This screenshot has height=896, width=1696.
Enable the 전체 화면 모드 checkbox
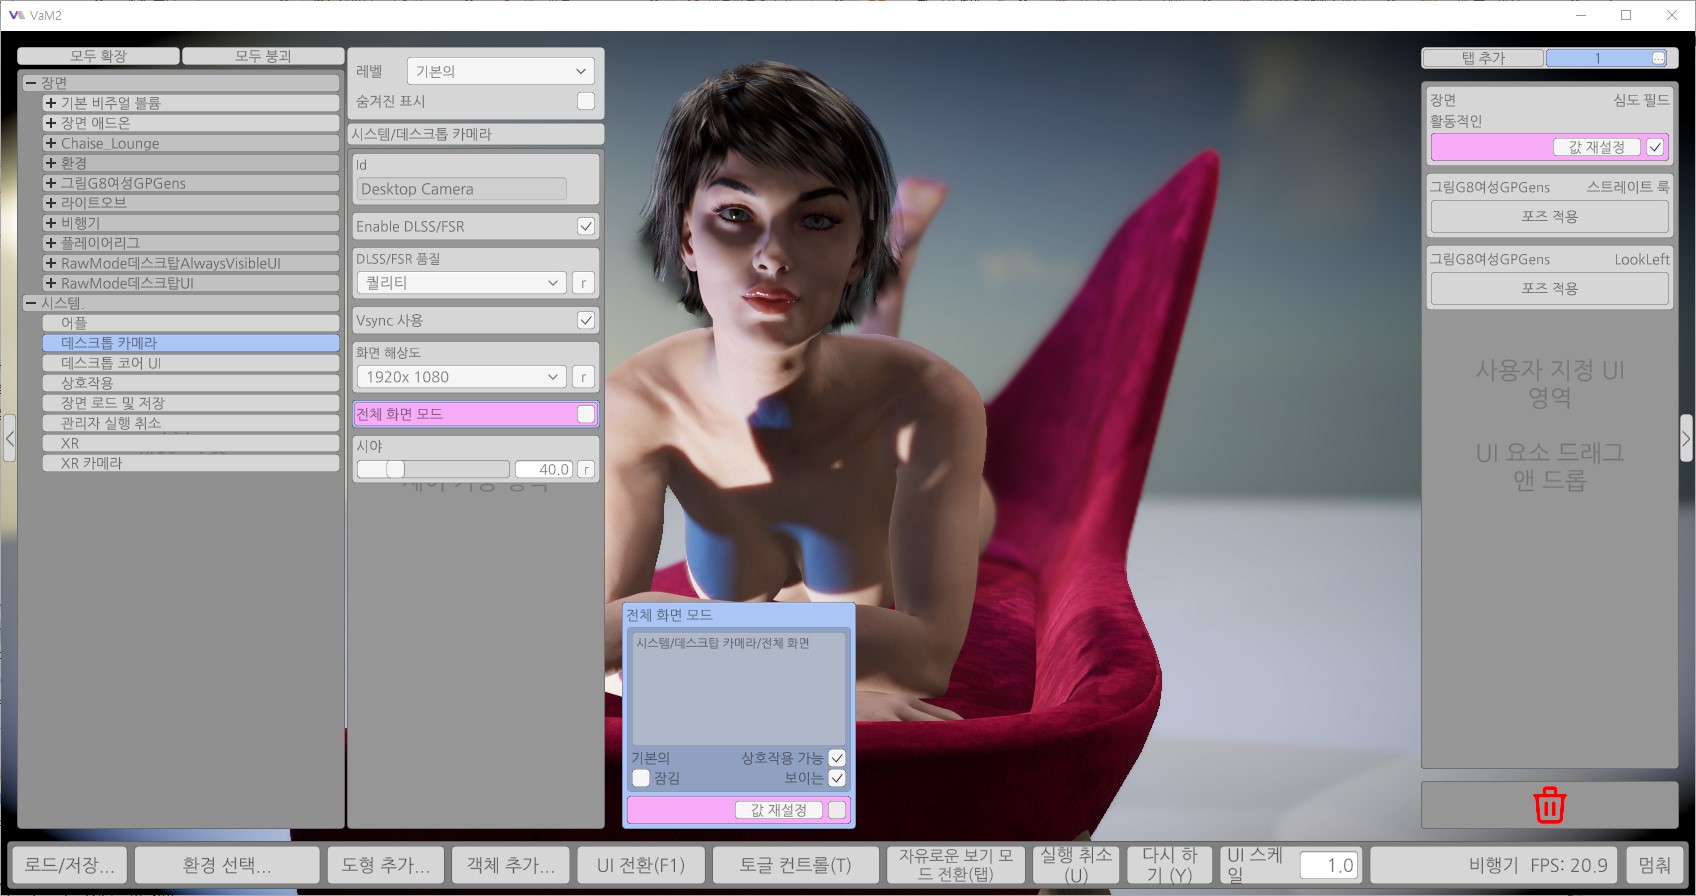coord(586,414)
